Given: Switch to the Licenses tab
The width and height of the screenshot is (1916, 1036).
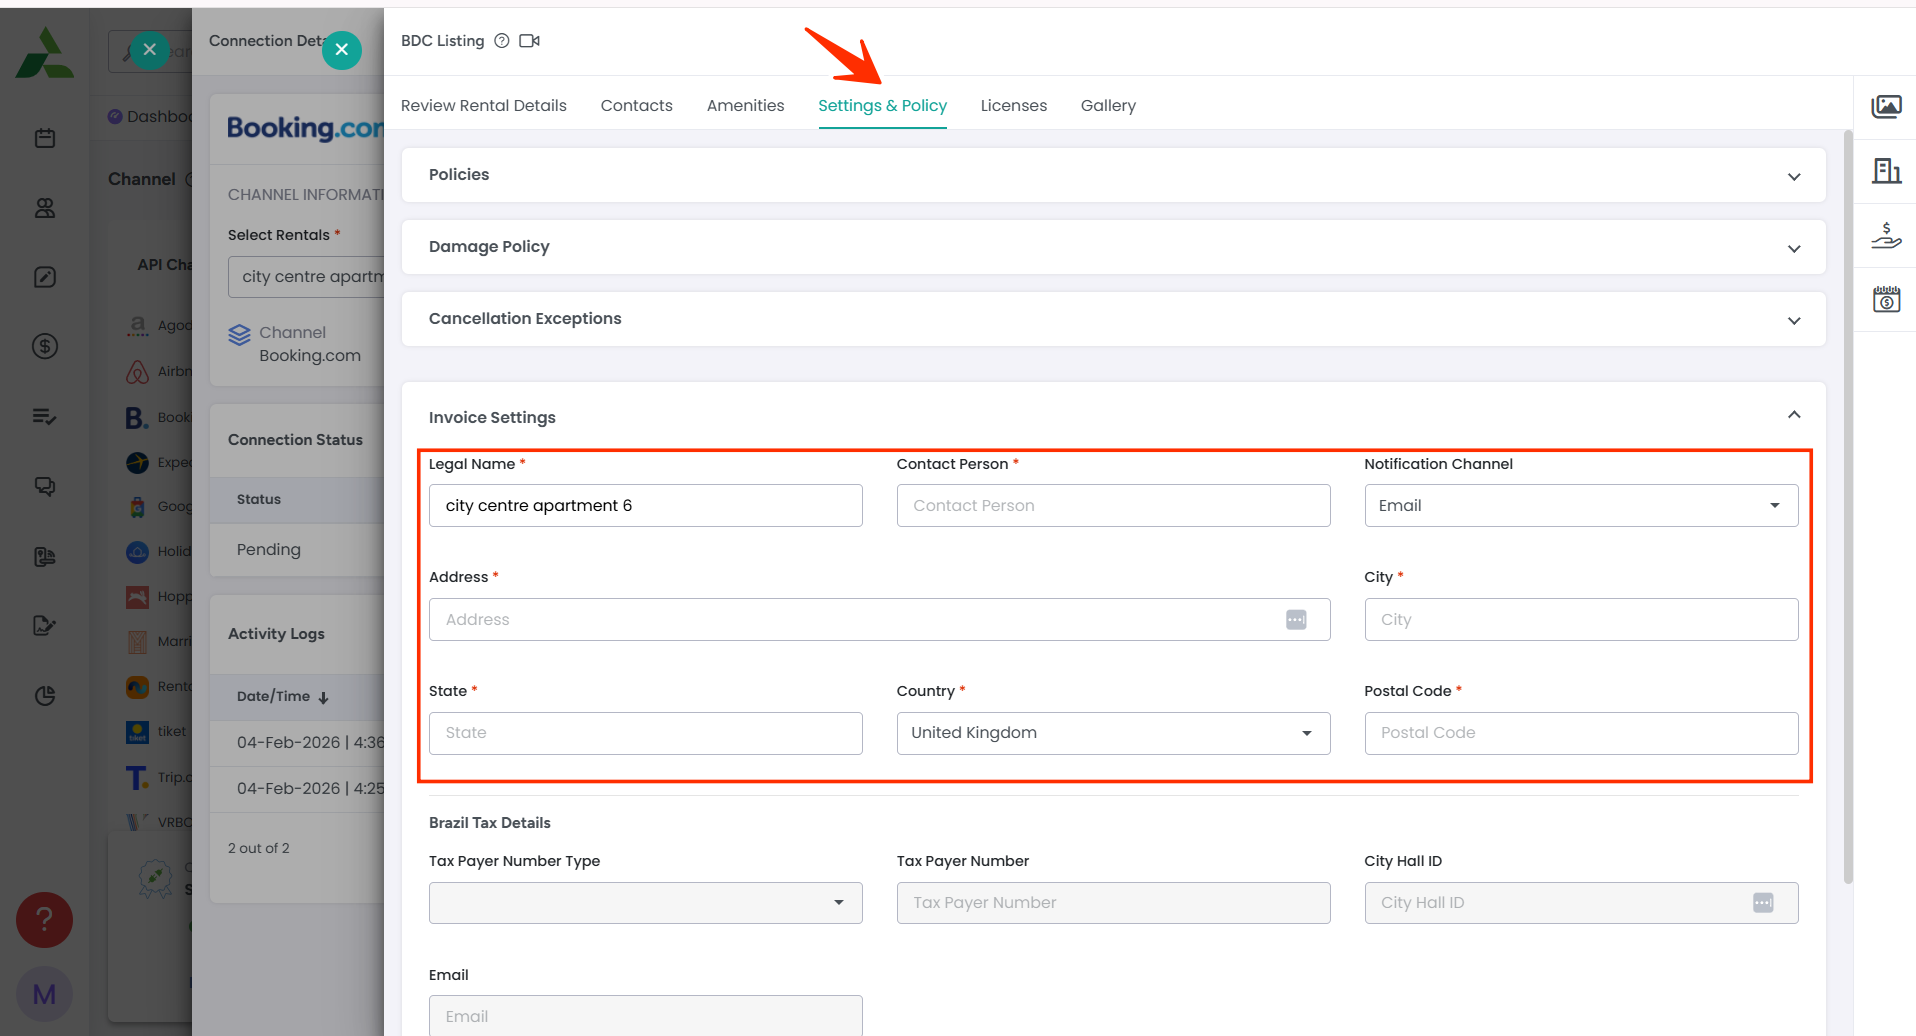Looking at the screenshot, I should 1013,106.
